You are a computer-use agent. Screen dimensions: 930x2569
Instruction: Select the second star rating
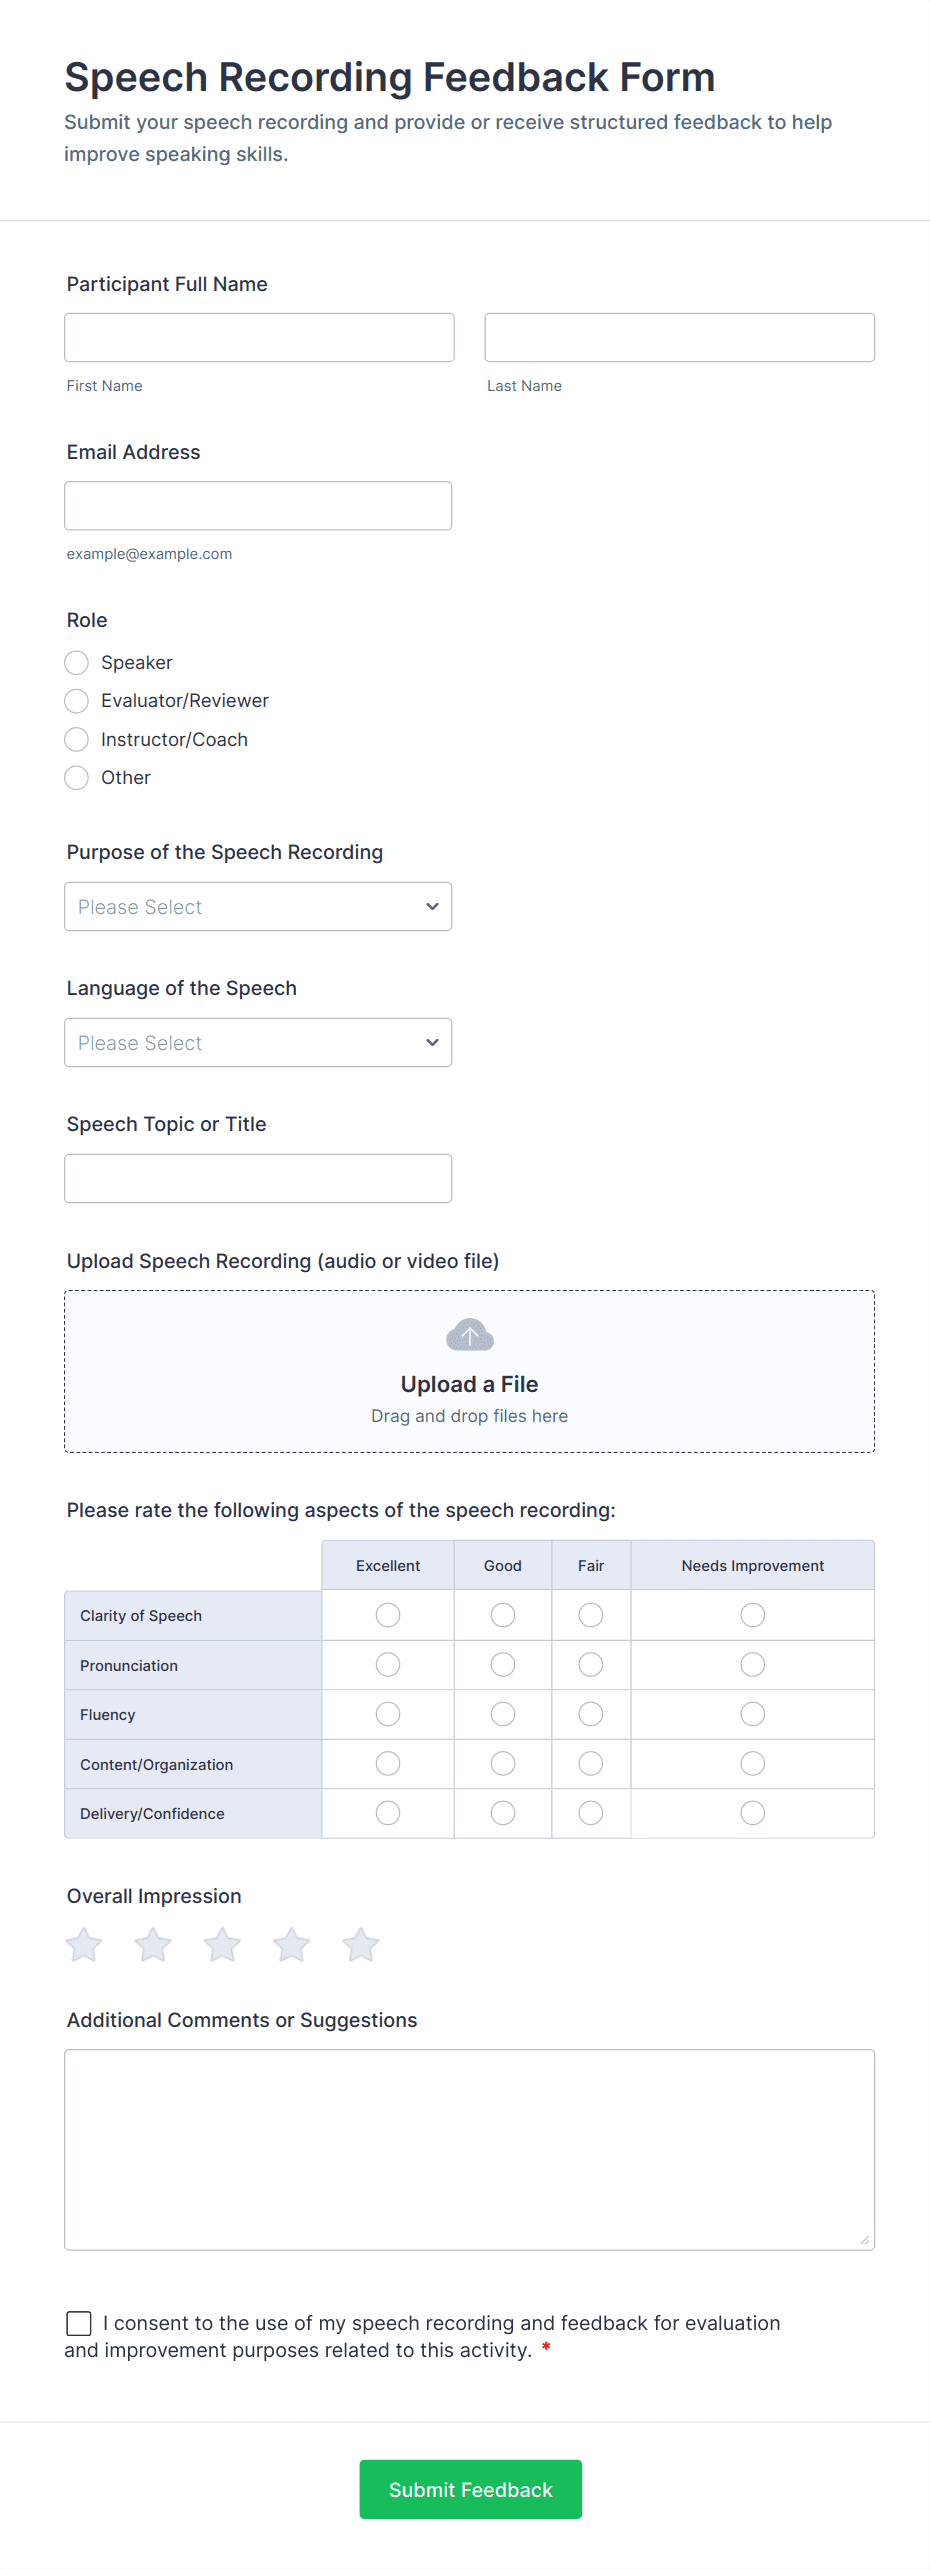153,1945
